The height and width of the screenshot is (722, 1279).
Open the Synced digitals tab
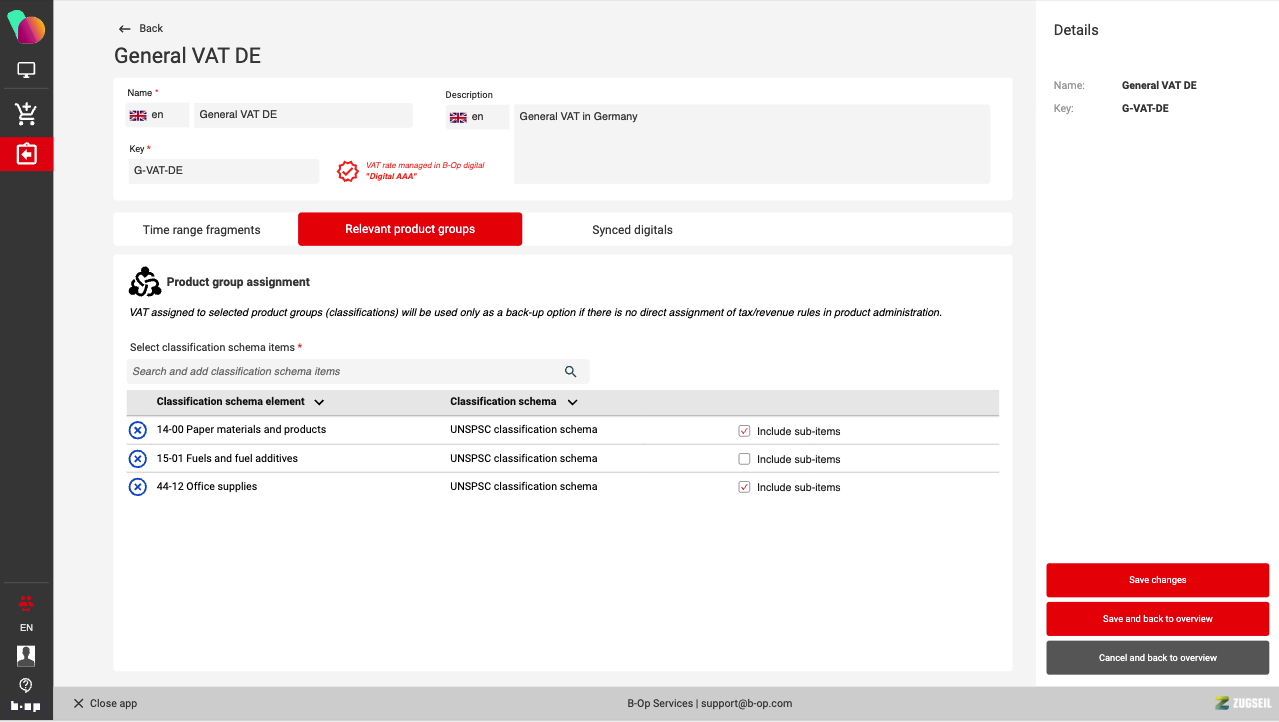632,230
